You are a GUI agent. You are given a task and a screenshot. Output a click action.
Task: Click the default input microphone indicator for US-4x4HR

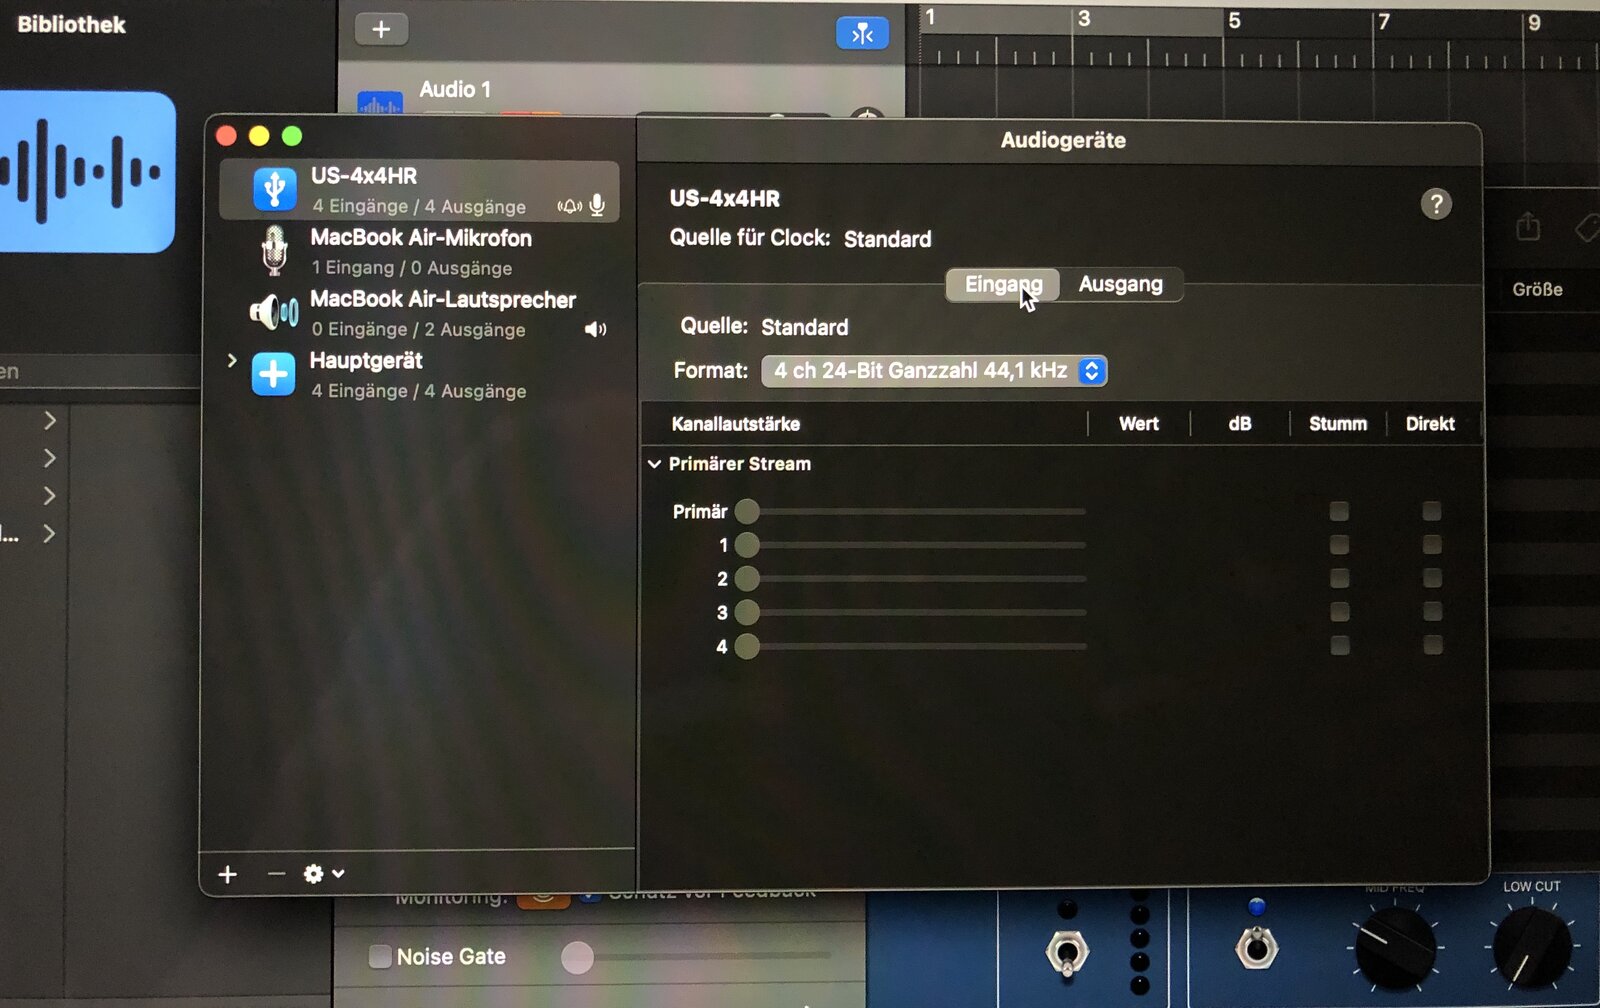pyautogui.click(x=597, y=206)
